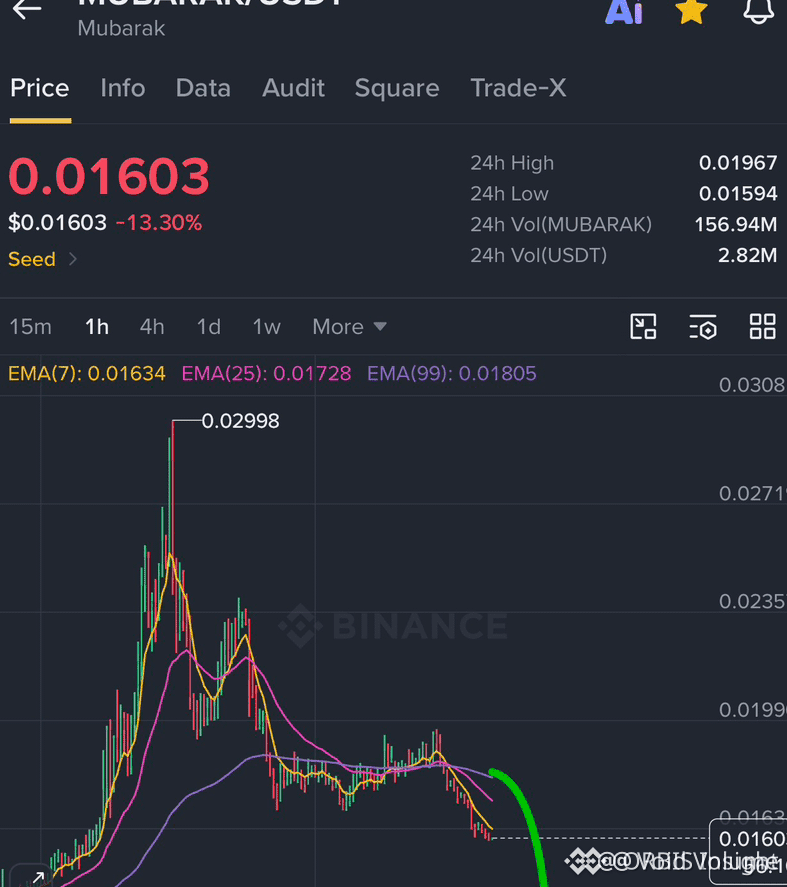Open the Audit tab
Image resolution: width=787 pixels, height=887 pixels.
click(x=293, y=88)
